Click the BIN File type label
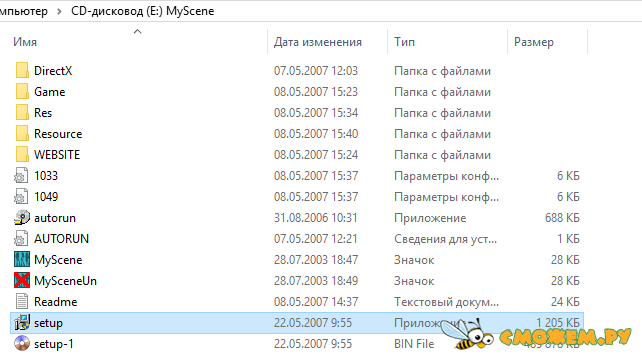 coord(414,344)
